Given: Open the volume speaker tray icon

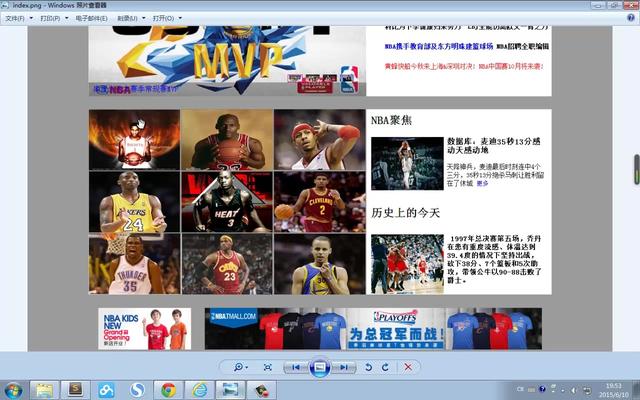Looking at the screenshot, I should [574, 390].
